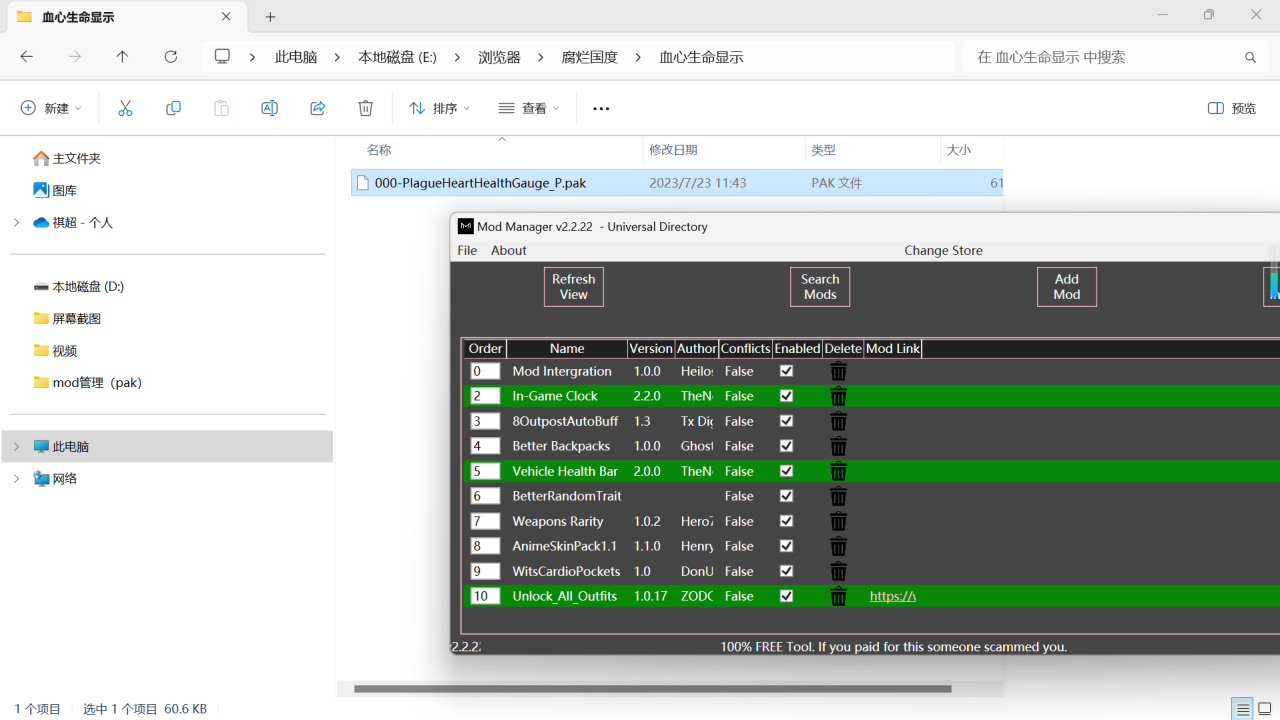Go back in File Explorer
The width and height of the screenshot is (1280, 720).
coord(27,57)
